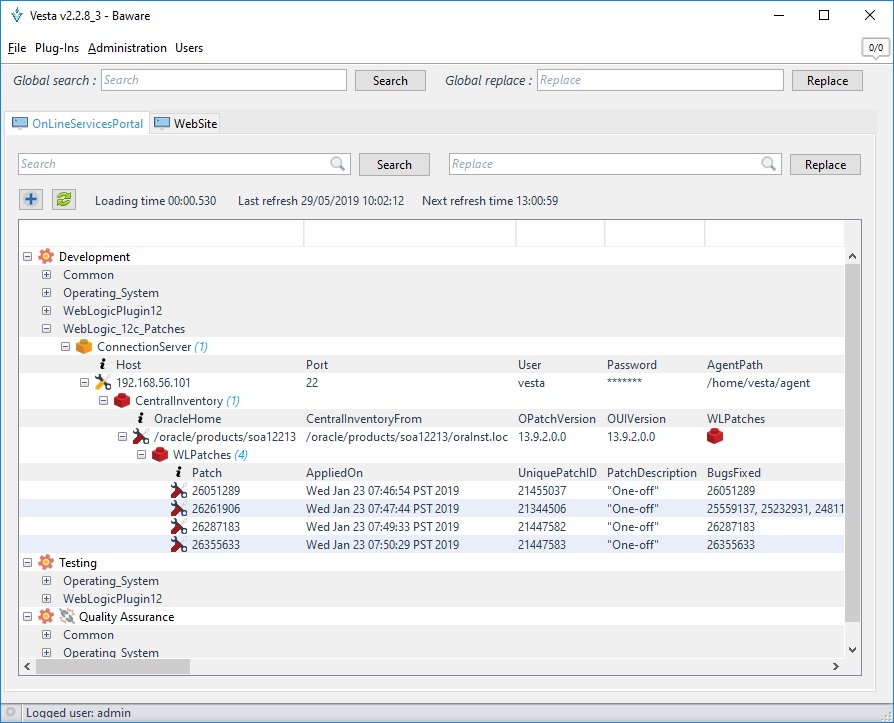Focus the Global replace input field
This screenshot has width=894, height=723.
point(660,80)
